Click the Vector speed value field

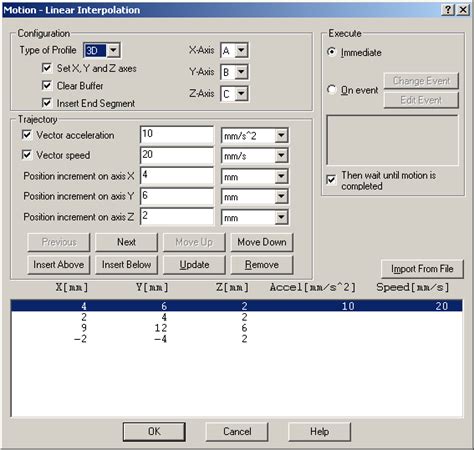(x=177, y=155)
